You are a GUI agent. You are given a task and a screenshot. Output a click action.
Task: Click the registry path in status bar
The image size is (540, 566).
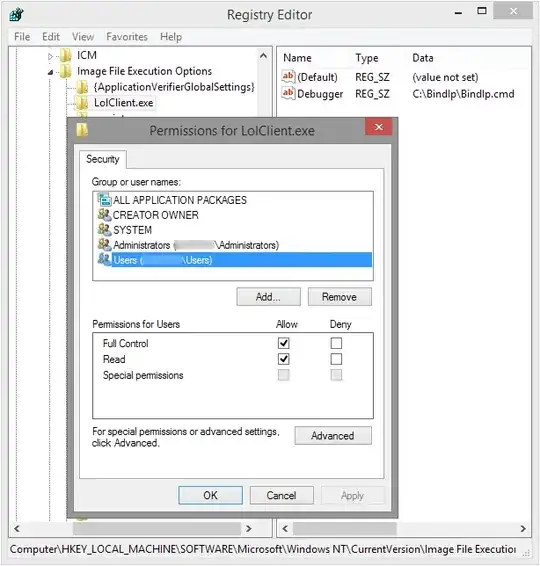pyautogui.click(x=263, y=549)
